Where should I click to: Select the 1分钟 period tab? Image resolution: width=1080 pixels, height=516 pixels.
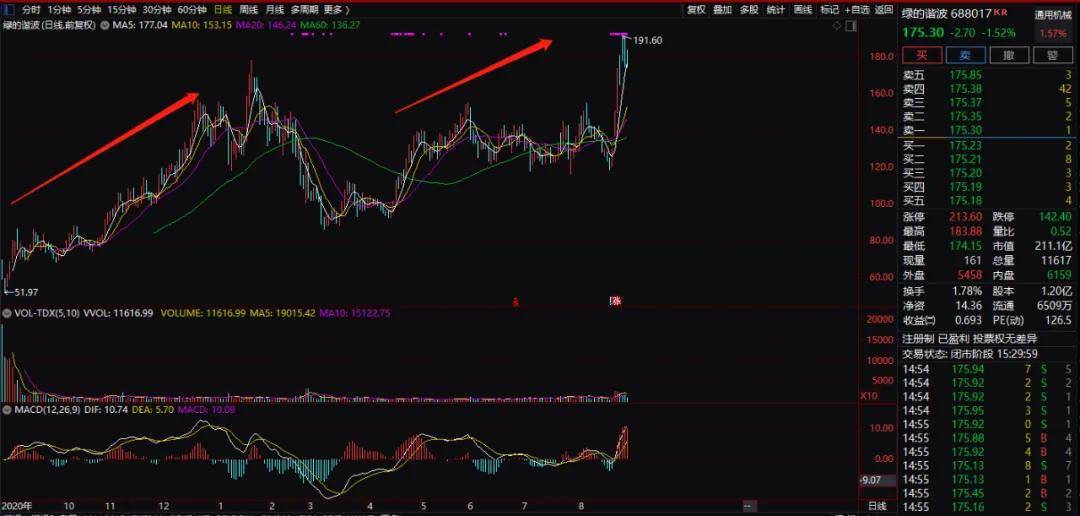[x=60, y=10]
